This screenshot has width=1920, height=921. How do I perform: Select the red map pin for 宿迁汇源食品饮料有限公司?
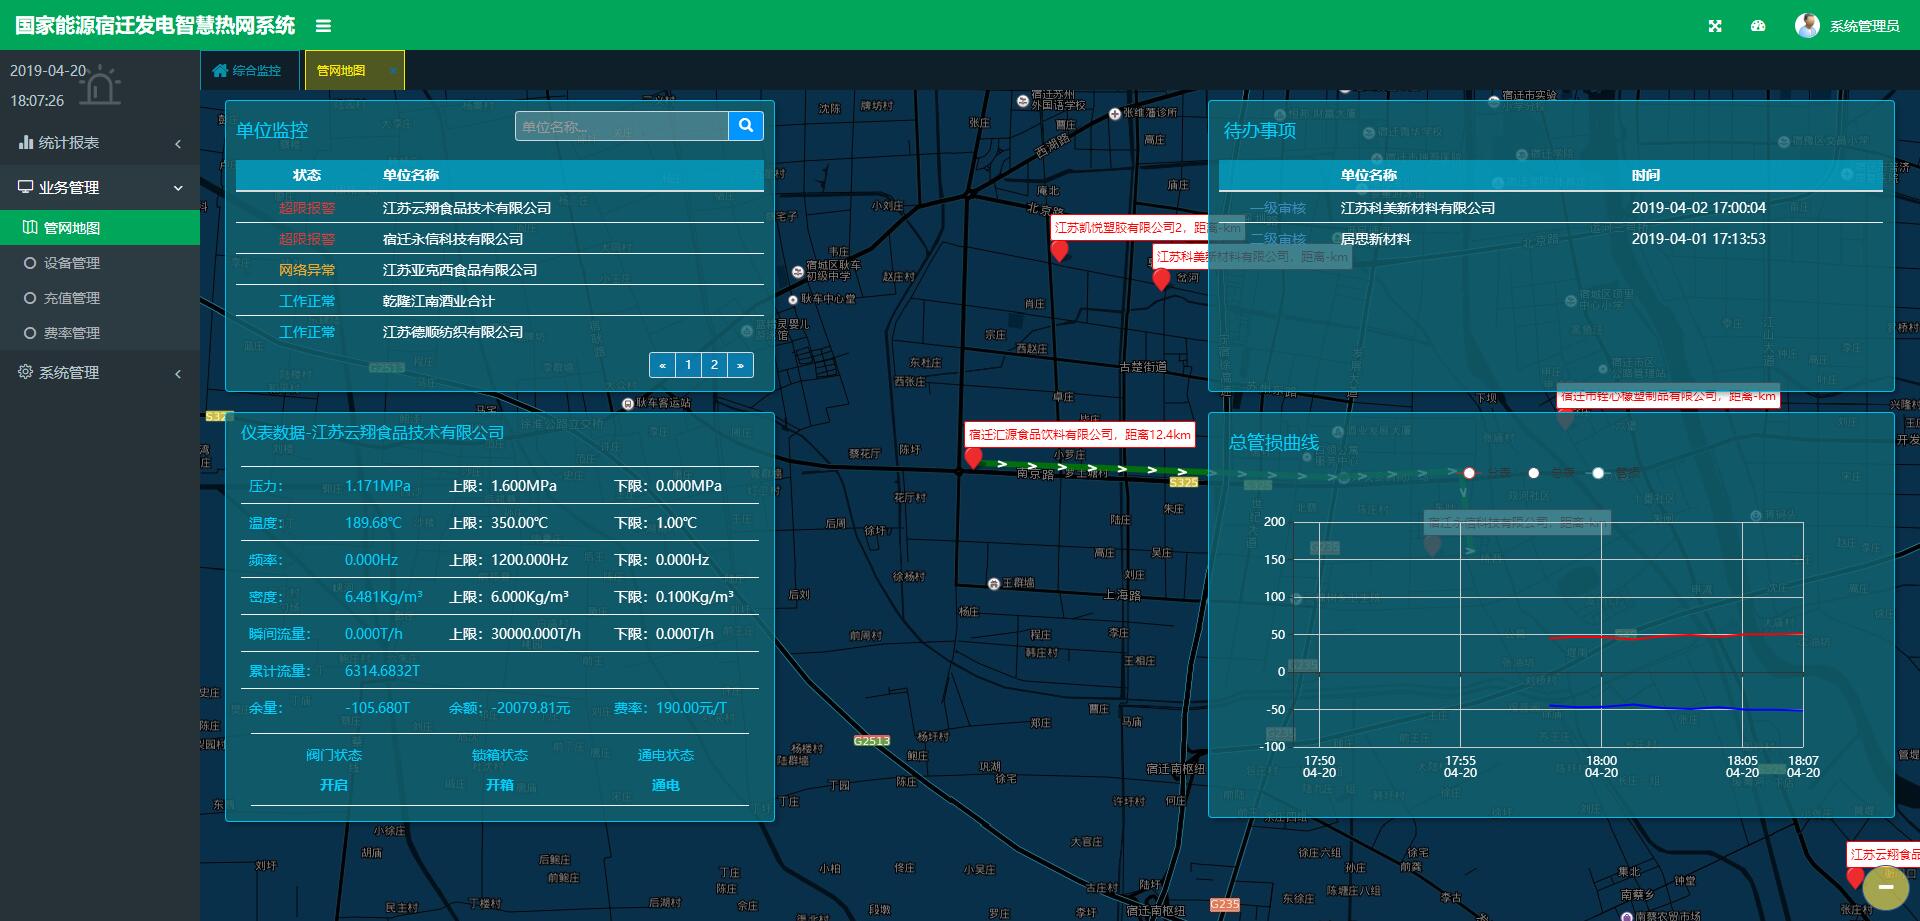point(973,458)
